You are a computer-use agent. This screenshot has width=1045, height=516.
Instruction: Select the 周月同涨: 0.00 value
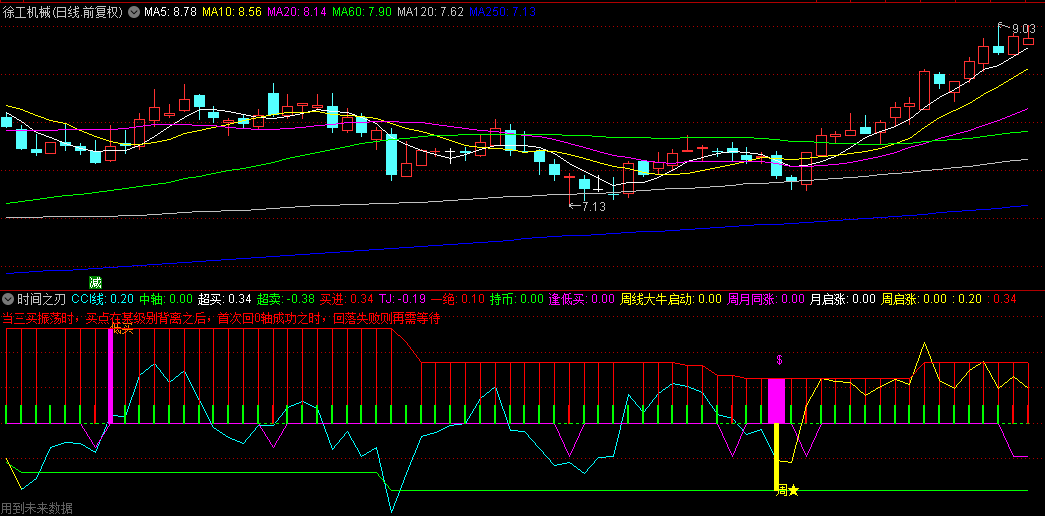(x=766, y=299)
